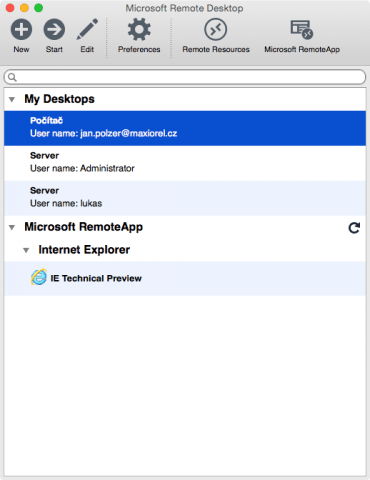
Task: Click the My Desktops heading text
Action: click(59, 99)
